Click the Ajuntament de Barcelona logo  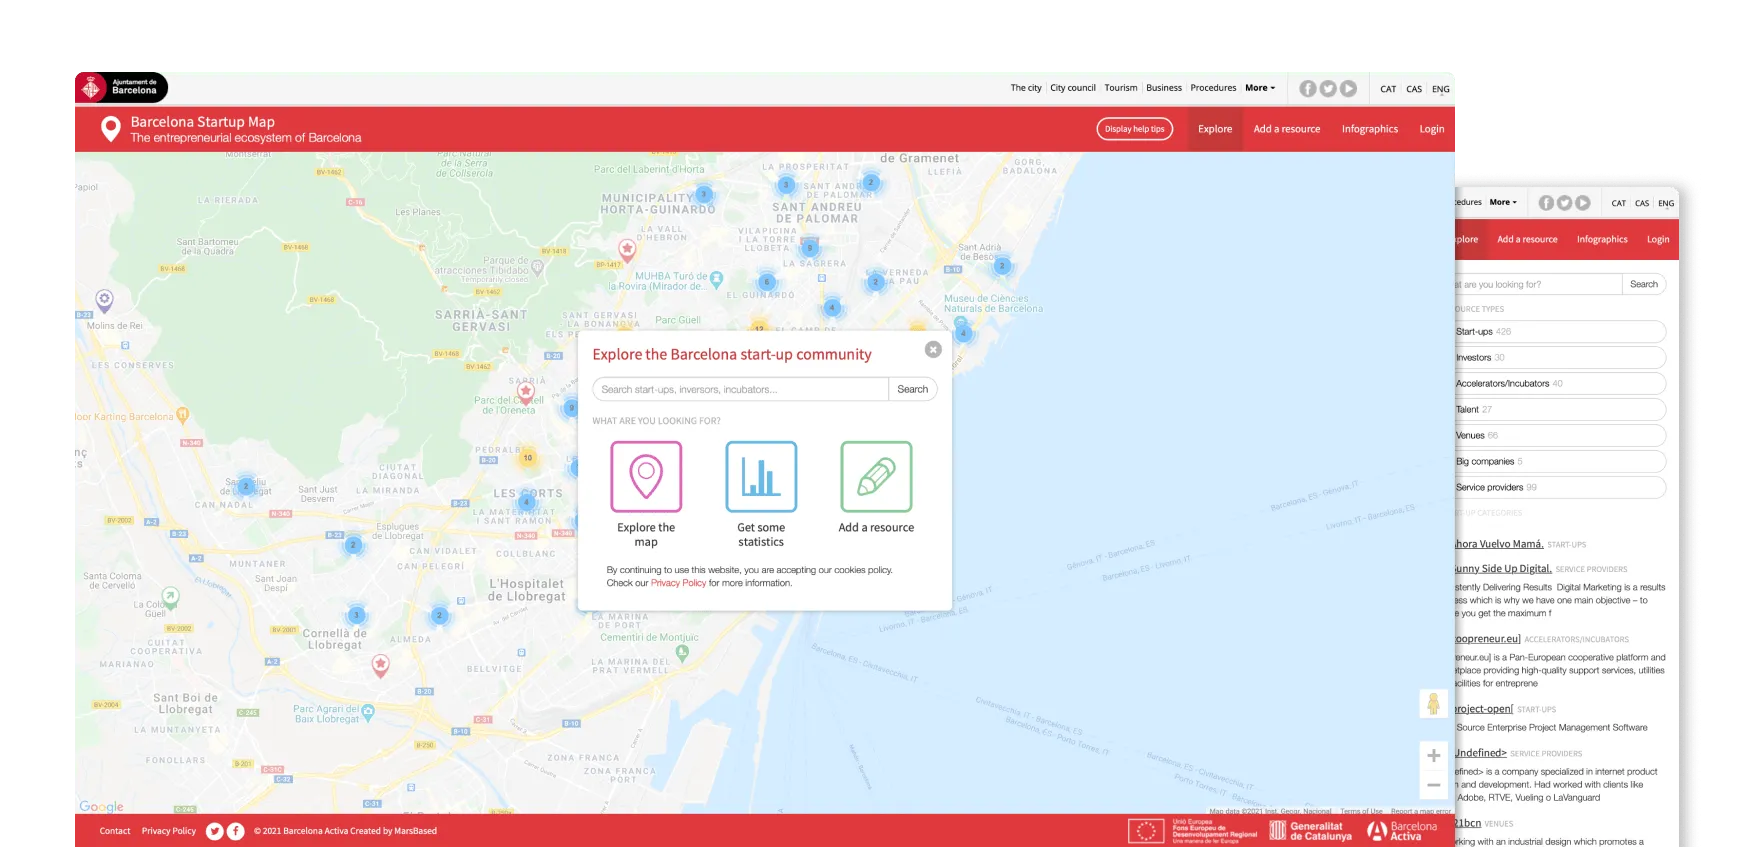coord(121,88)
